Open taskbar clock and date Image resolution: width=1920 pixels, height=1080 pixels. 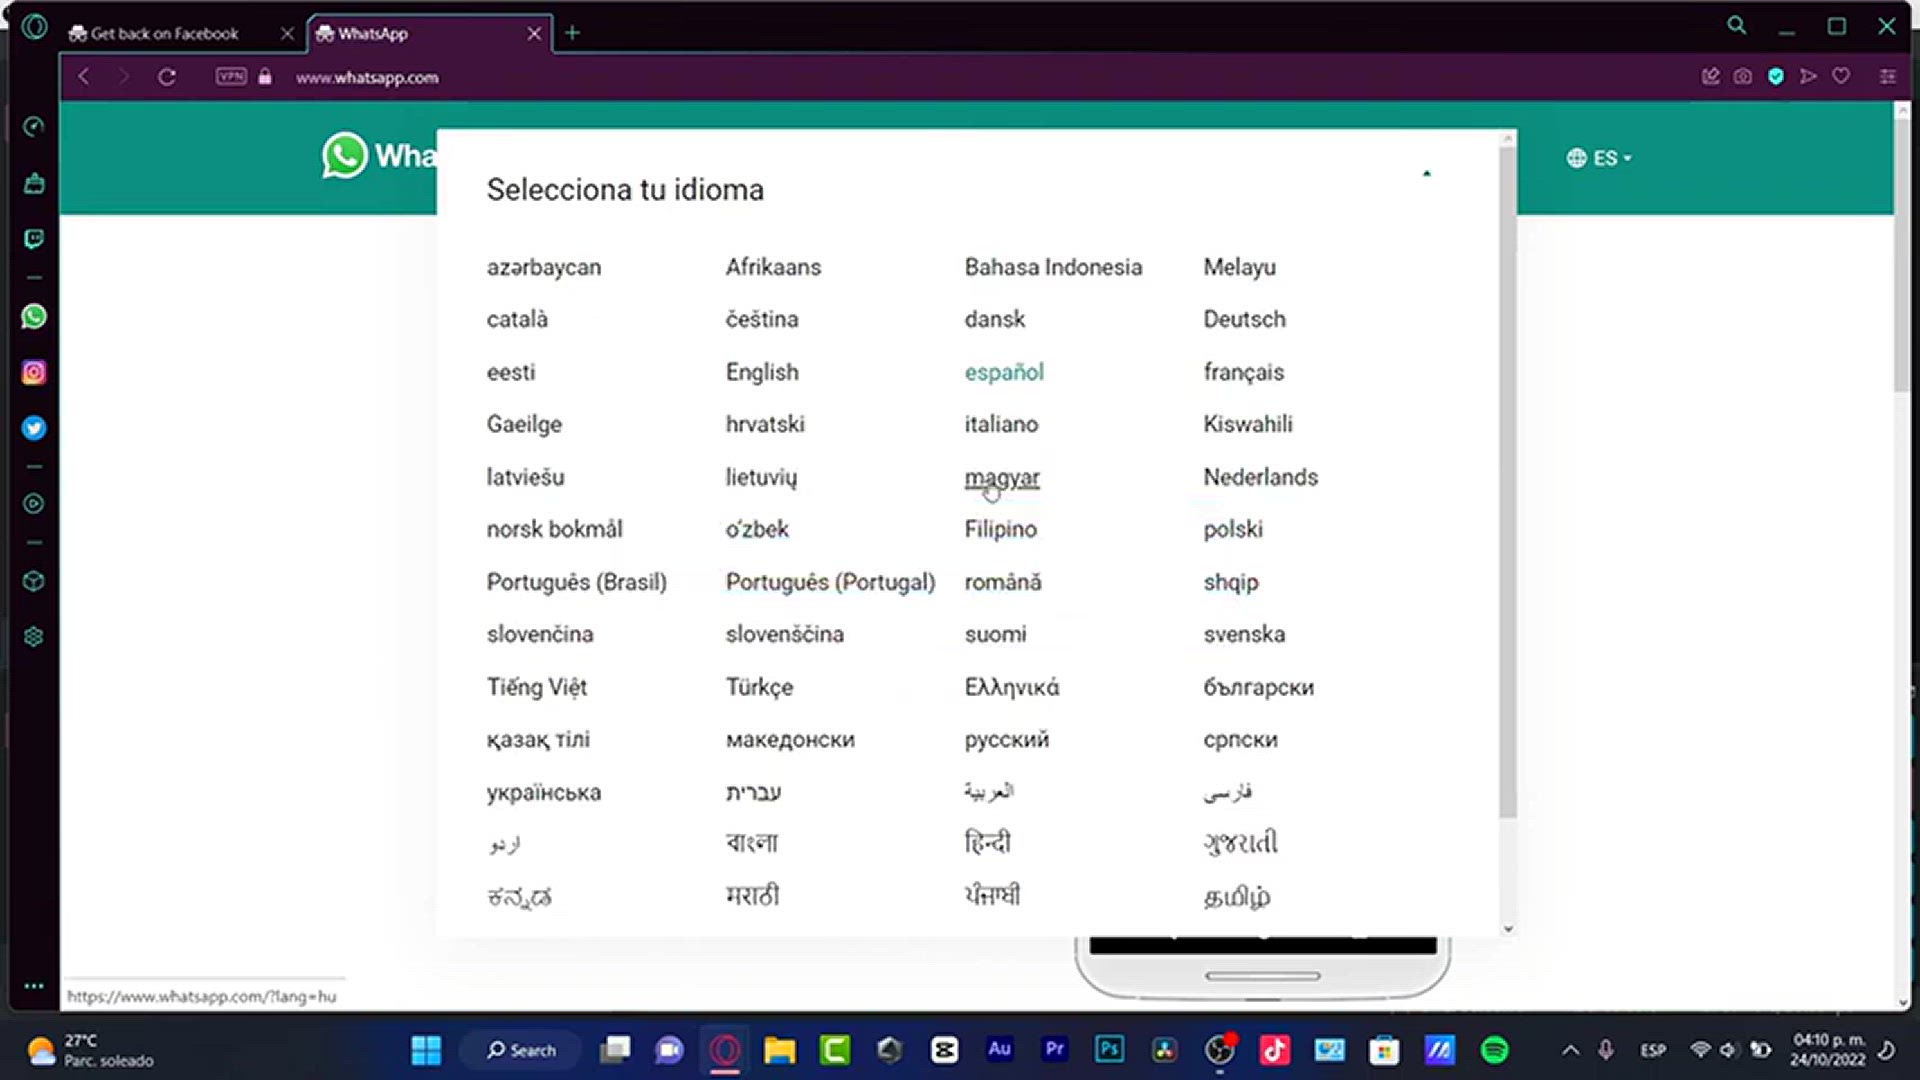pyautogui.click(x=1828, y=1050)
